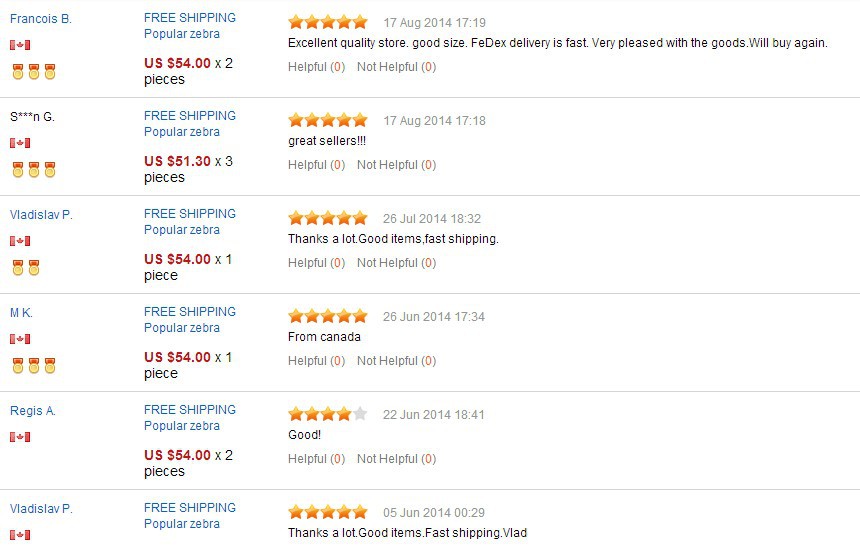Screen dimensions: 860x546
Task: Click the Canada flag under S***n G.
Action: coord(20,143)
